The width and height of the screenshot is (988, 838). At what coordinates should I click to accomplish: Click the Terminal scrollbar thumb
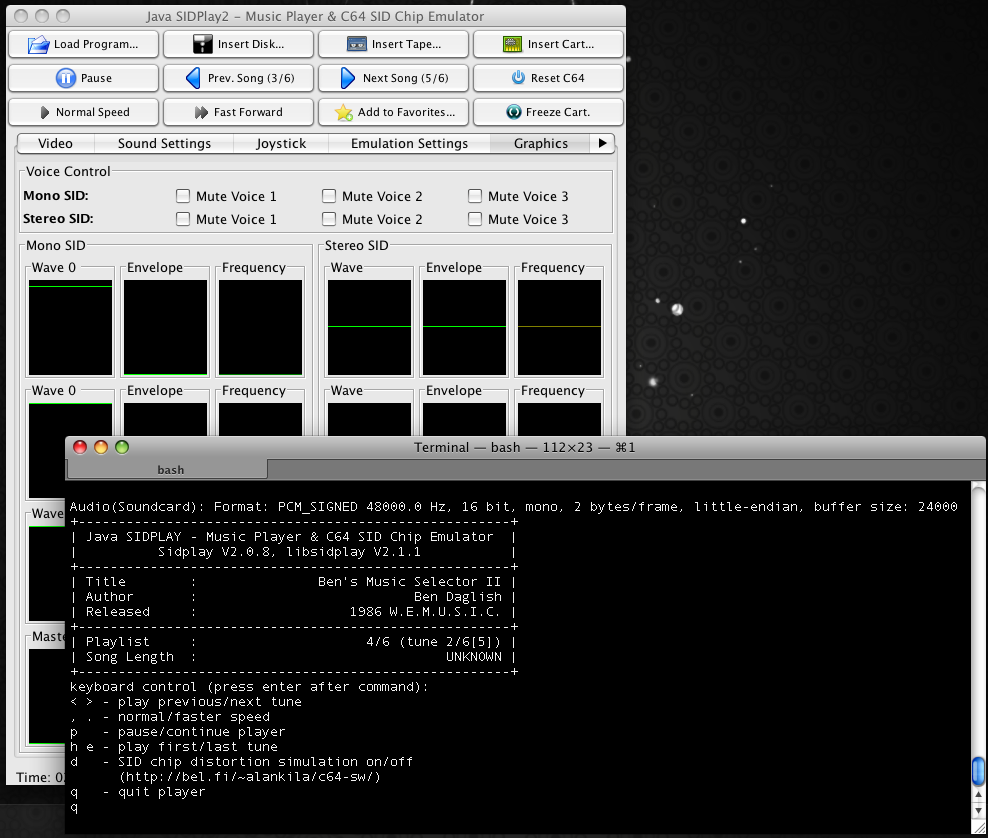click(x=979, y=771)
